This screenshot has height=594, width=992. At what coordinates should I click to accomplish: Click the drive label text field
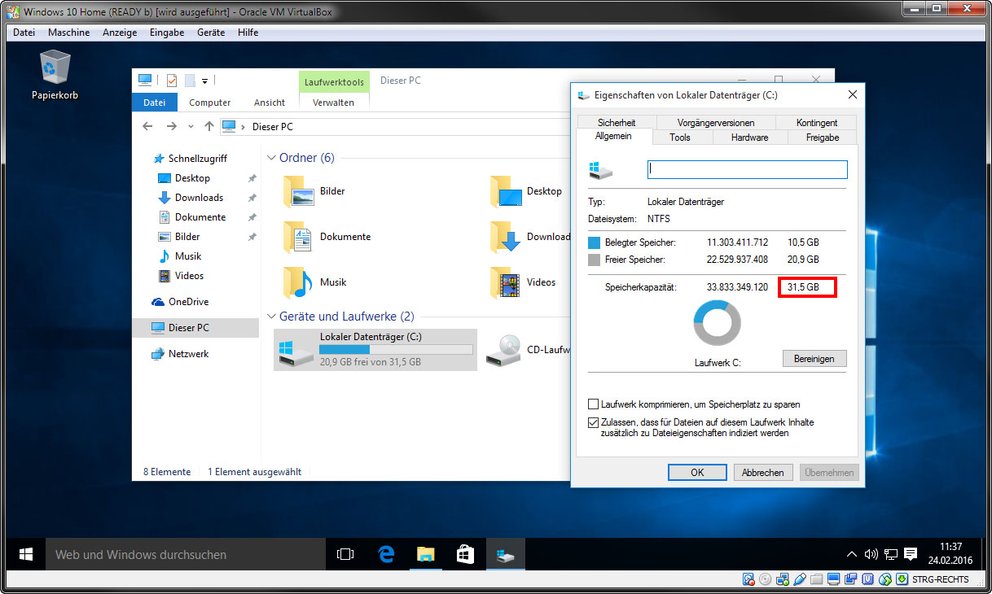pyautogui.click(x=747, y=170)
